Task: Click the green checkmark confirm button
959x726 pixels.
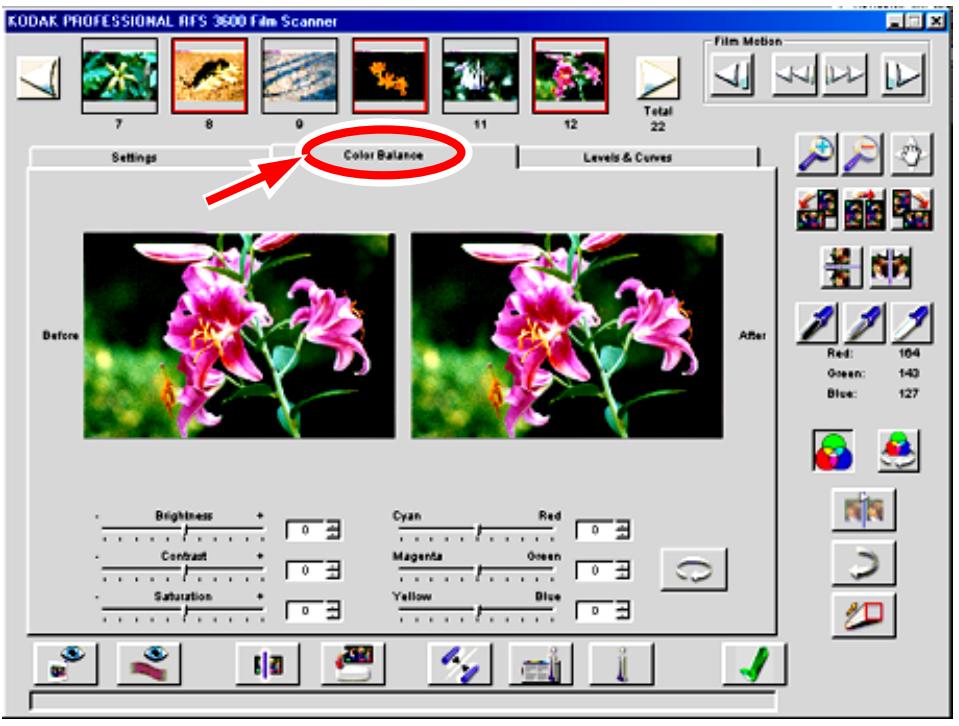Action: click(754, 664)
